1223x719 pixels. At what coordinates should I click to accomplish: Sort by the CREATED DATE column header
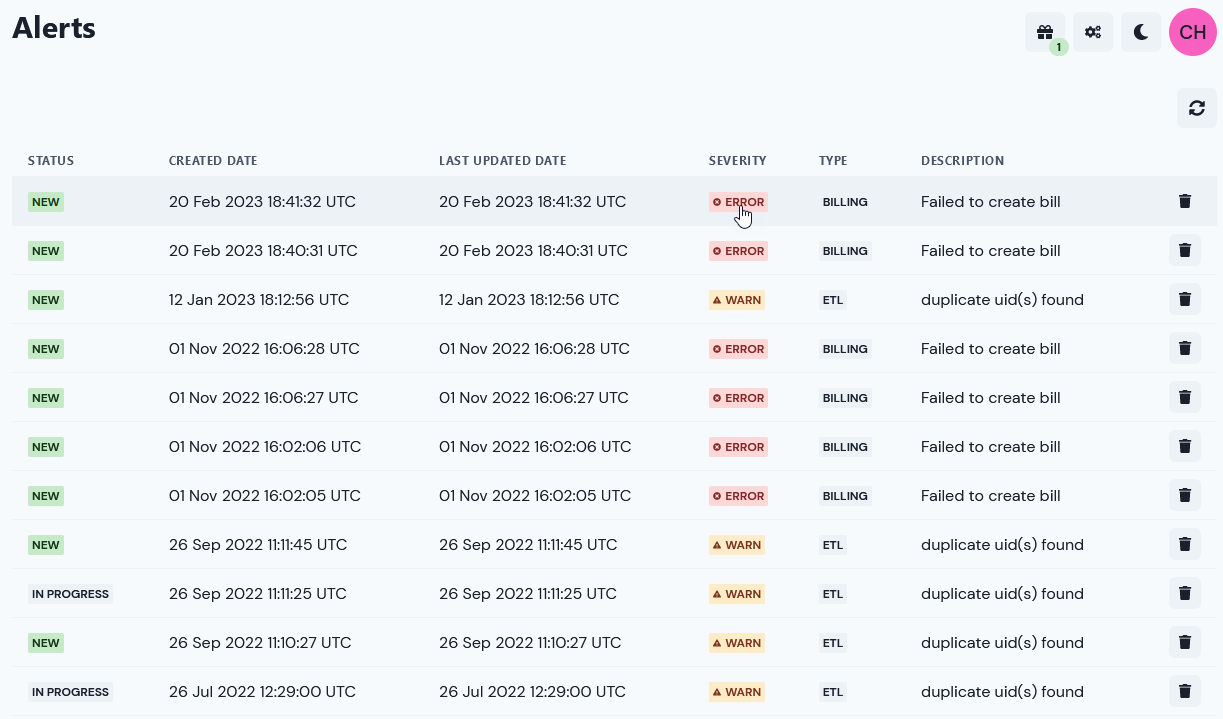[213, 161]
